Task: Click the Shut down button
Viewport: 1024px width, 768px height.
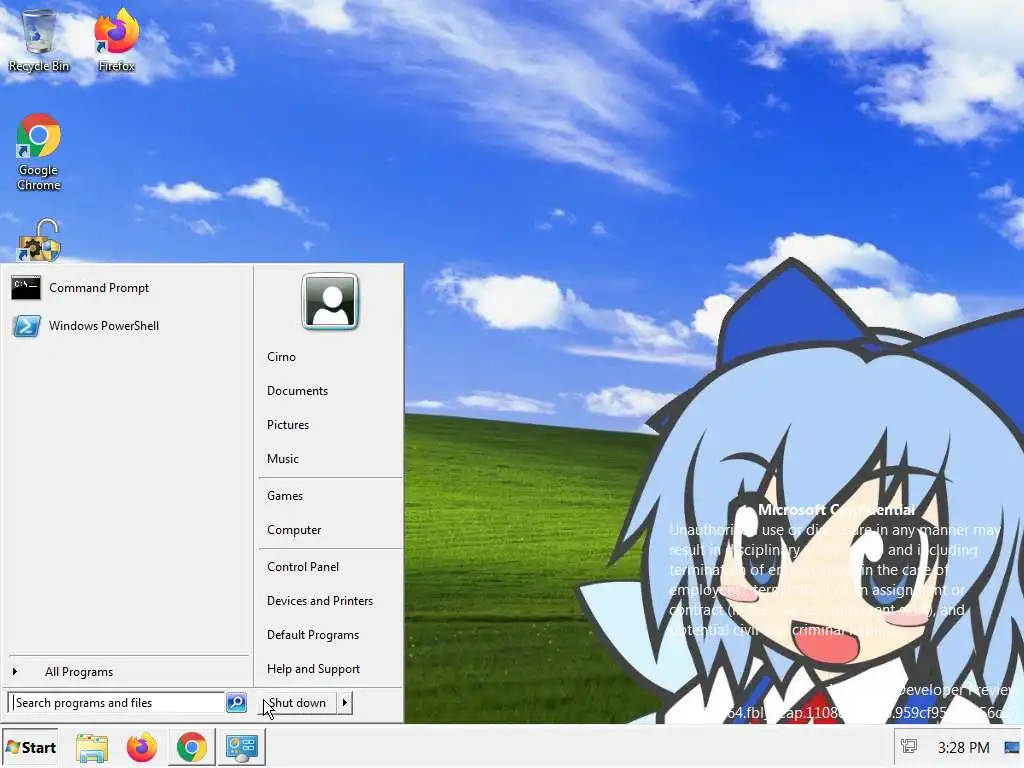Action: coord(298,703)
